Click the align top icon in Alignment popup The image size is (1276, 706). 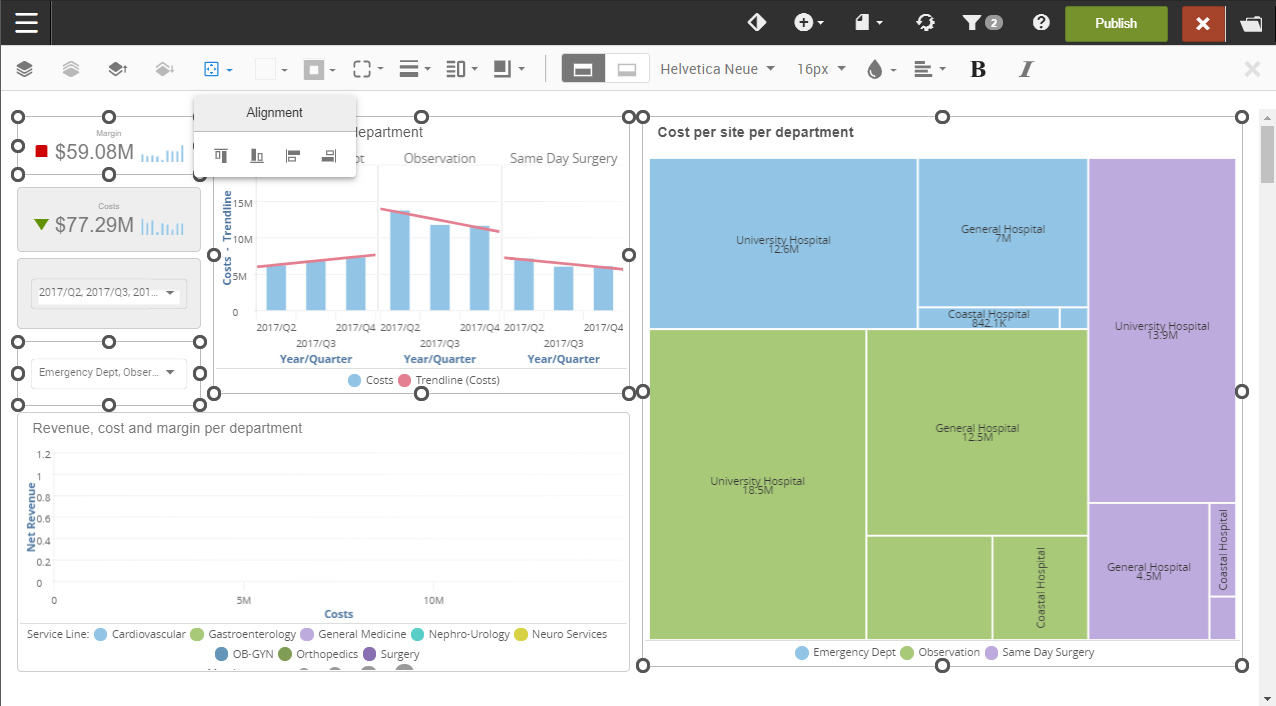click(221, 155)
